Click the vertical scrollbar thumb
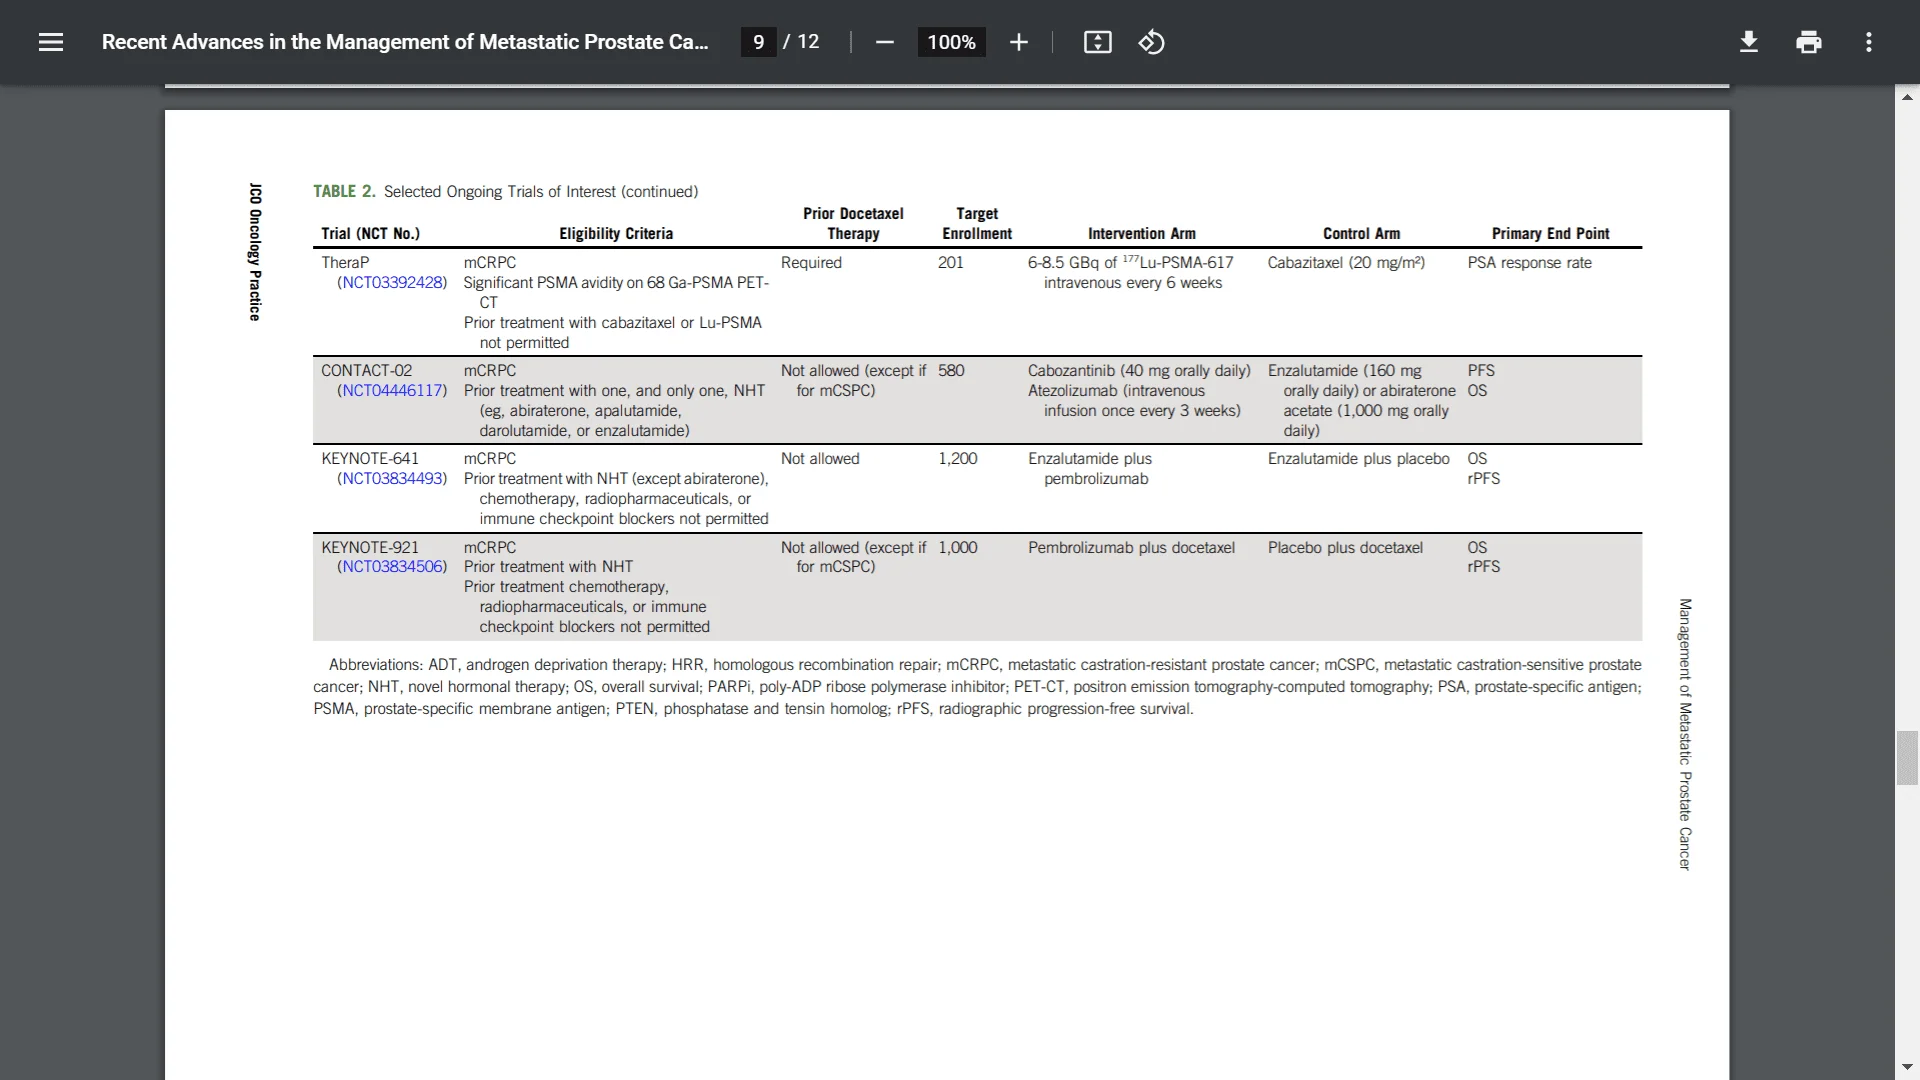This screenshot has height=1080, width=1920. pos(1907,758)
